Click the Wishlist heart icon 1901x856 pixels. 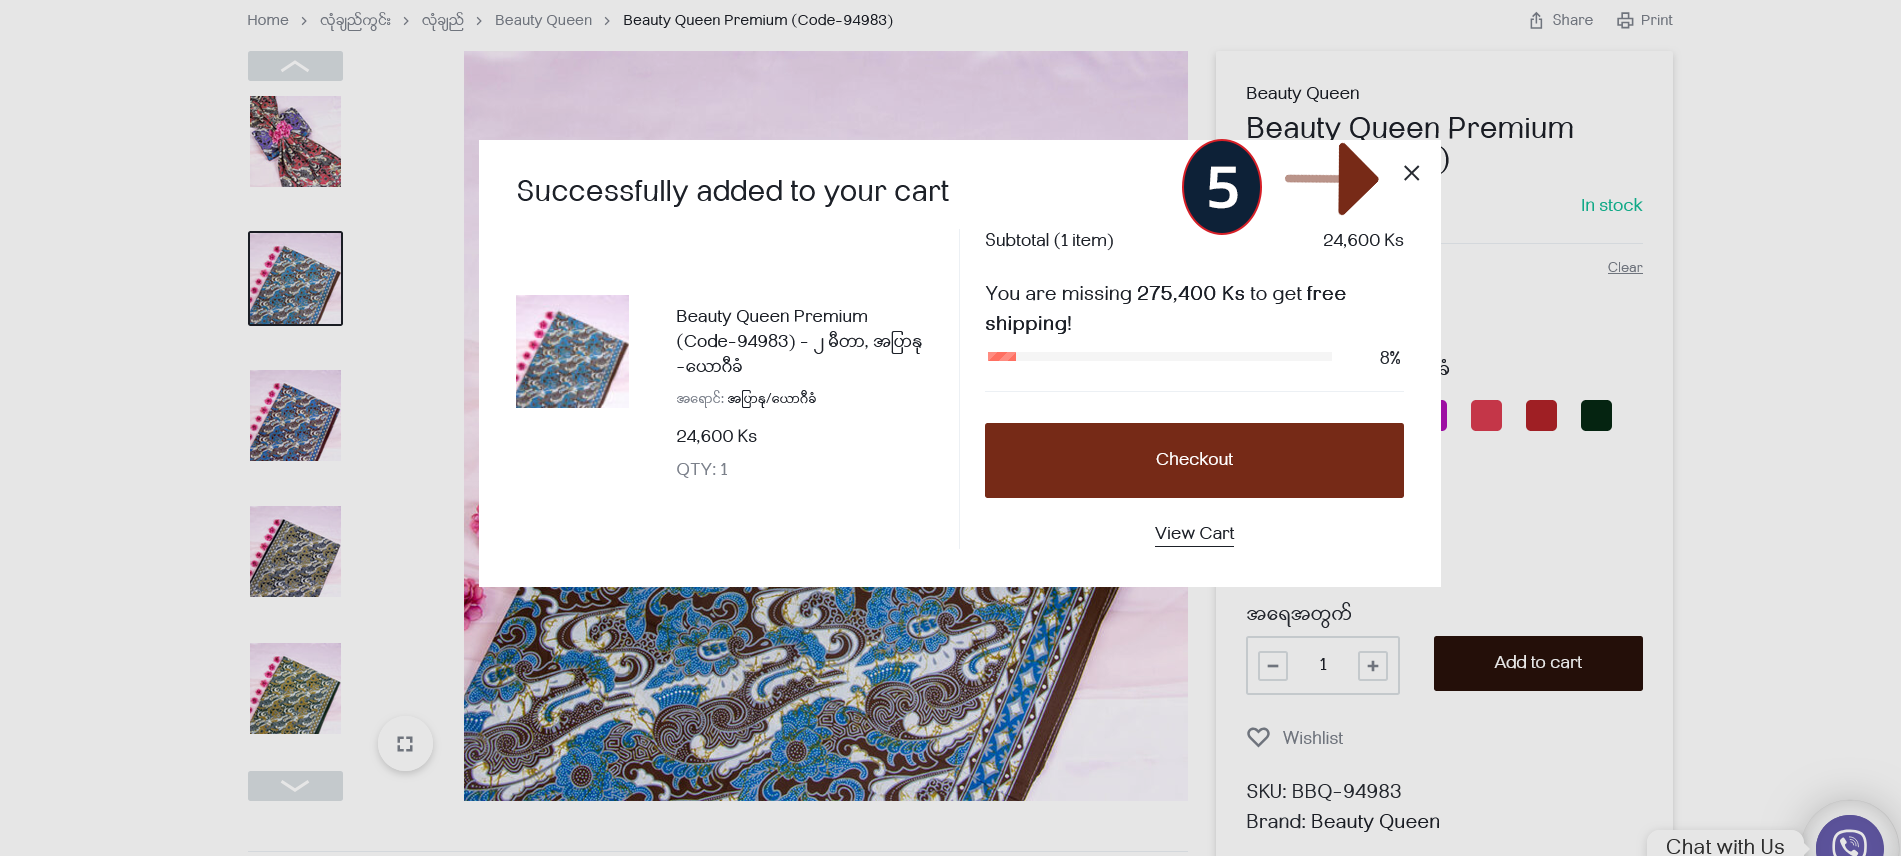coord(1258,737)
